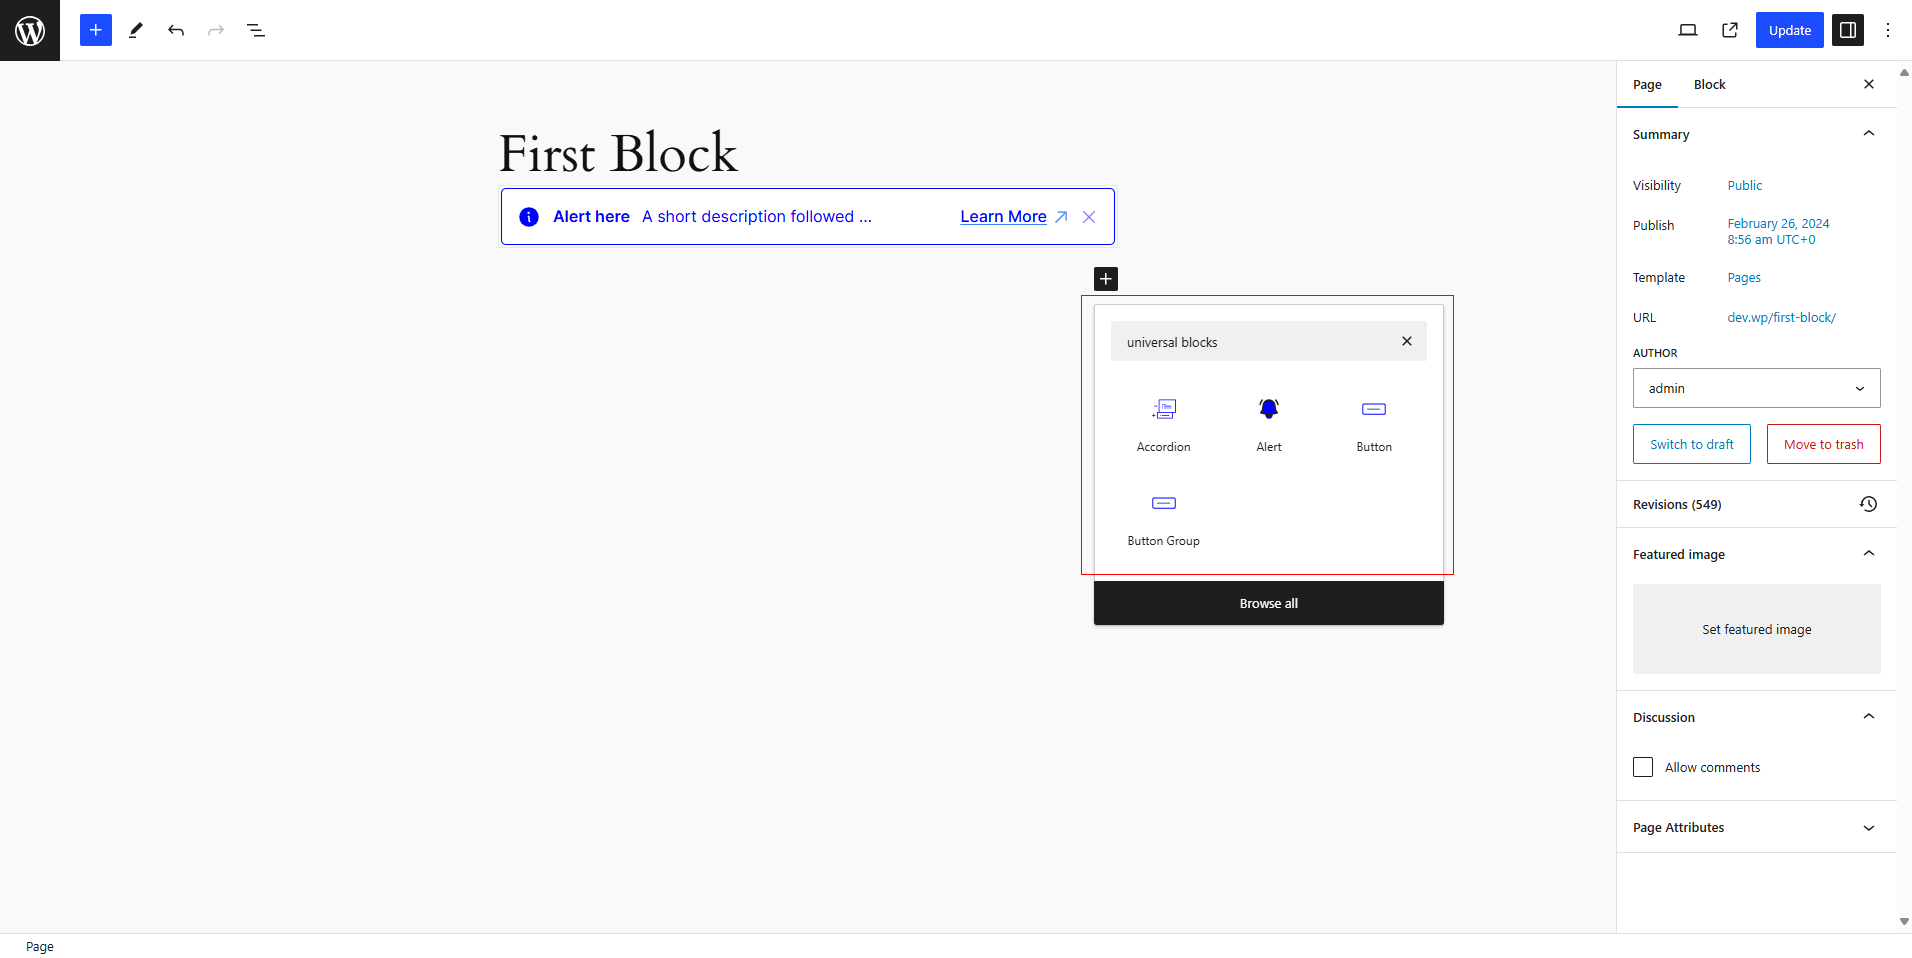Collapse the Summary section

[1869, 134]
